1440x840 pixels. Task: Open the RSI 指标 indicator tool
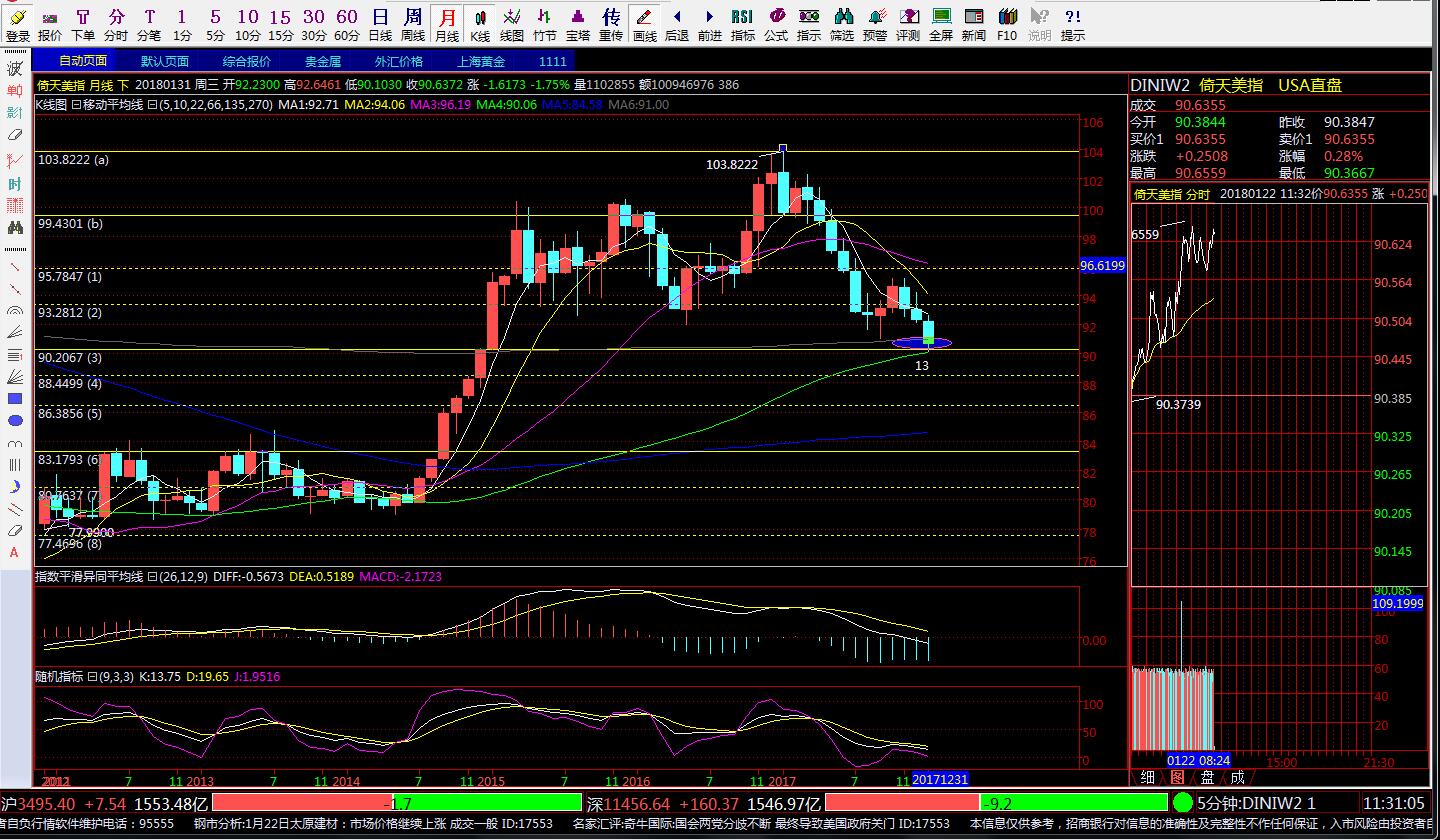tap(742, 24)
